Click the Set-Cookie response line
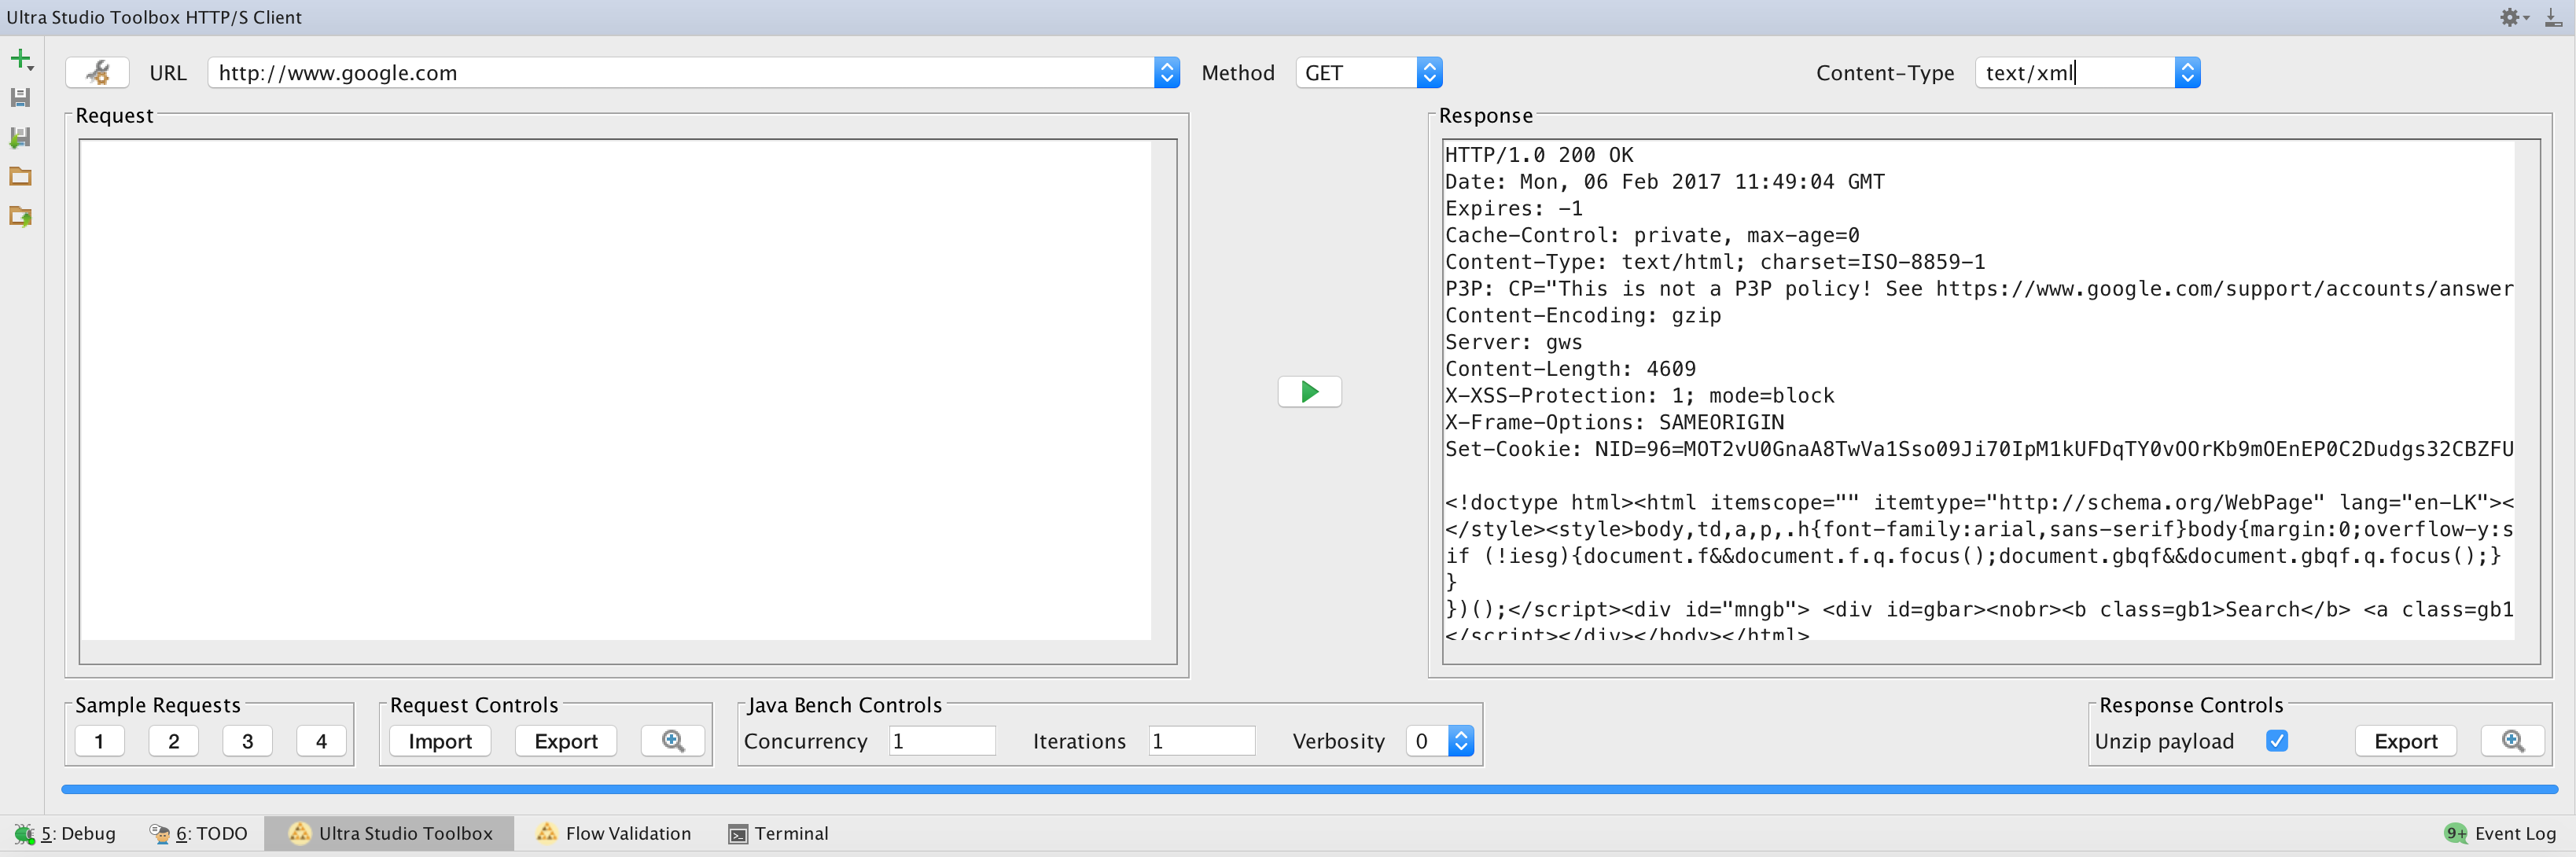 1979,449
